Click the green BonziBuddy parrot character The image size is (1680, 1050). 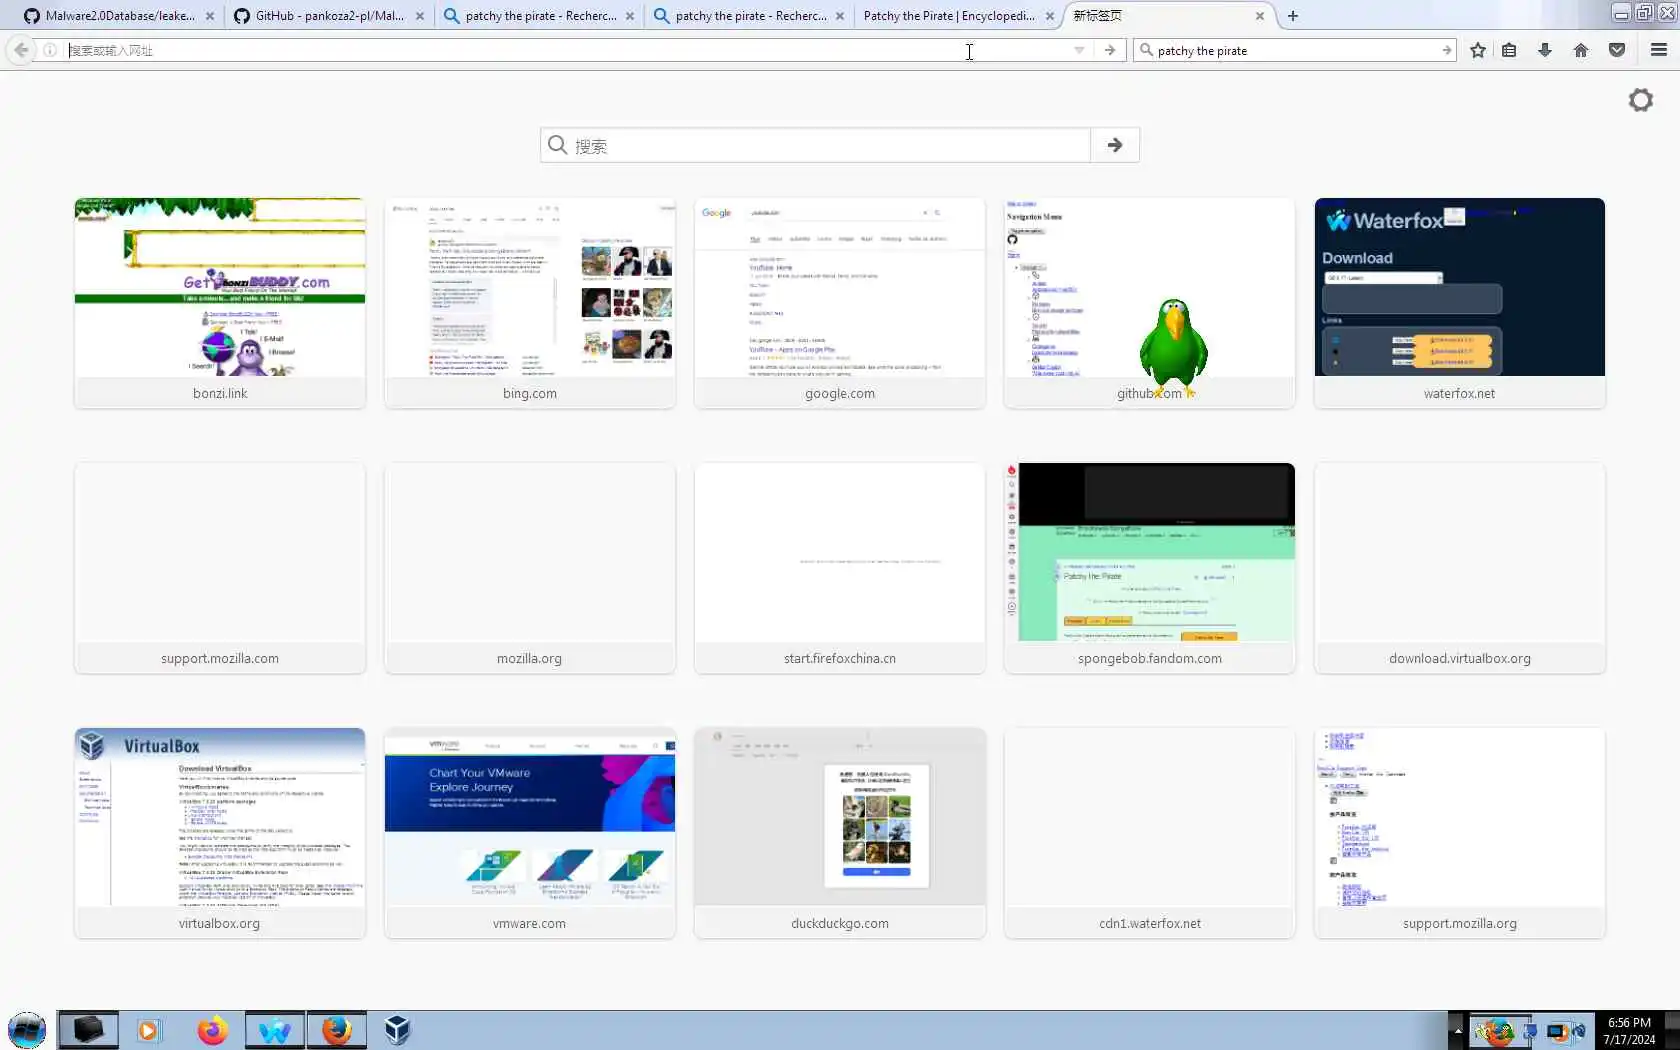coord(1174,345)
